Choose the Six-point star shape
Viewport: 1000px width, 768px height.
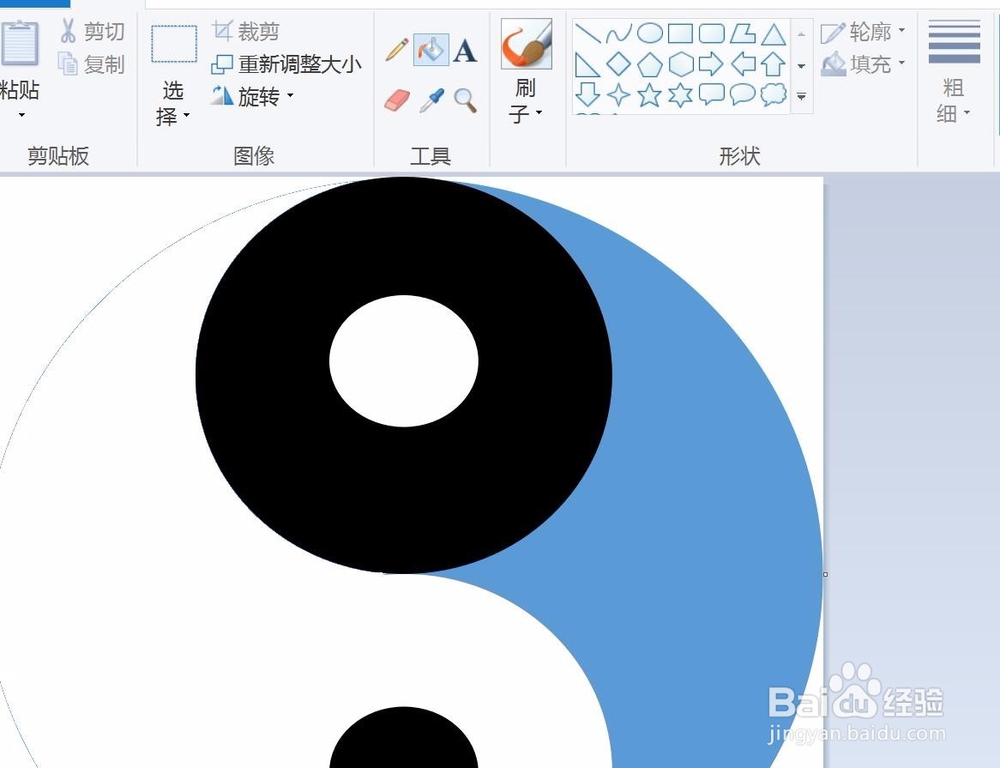click(680, 95)
